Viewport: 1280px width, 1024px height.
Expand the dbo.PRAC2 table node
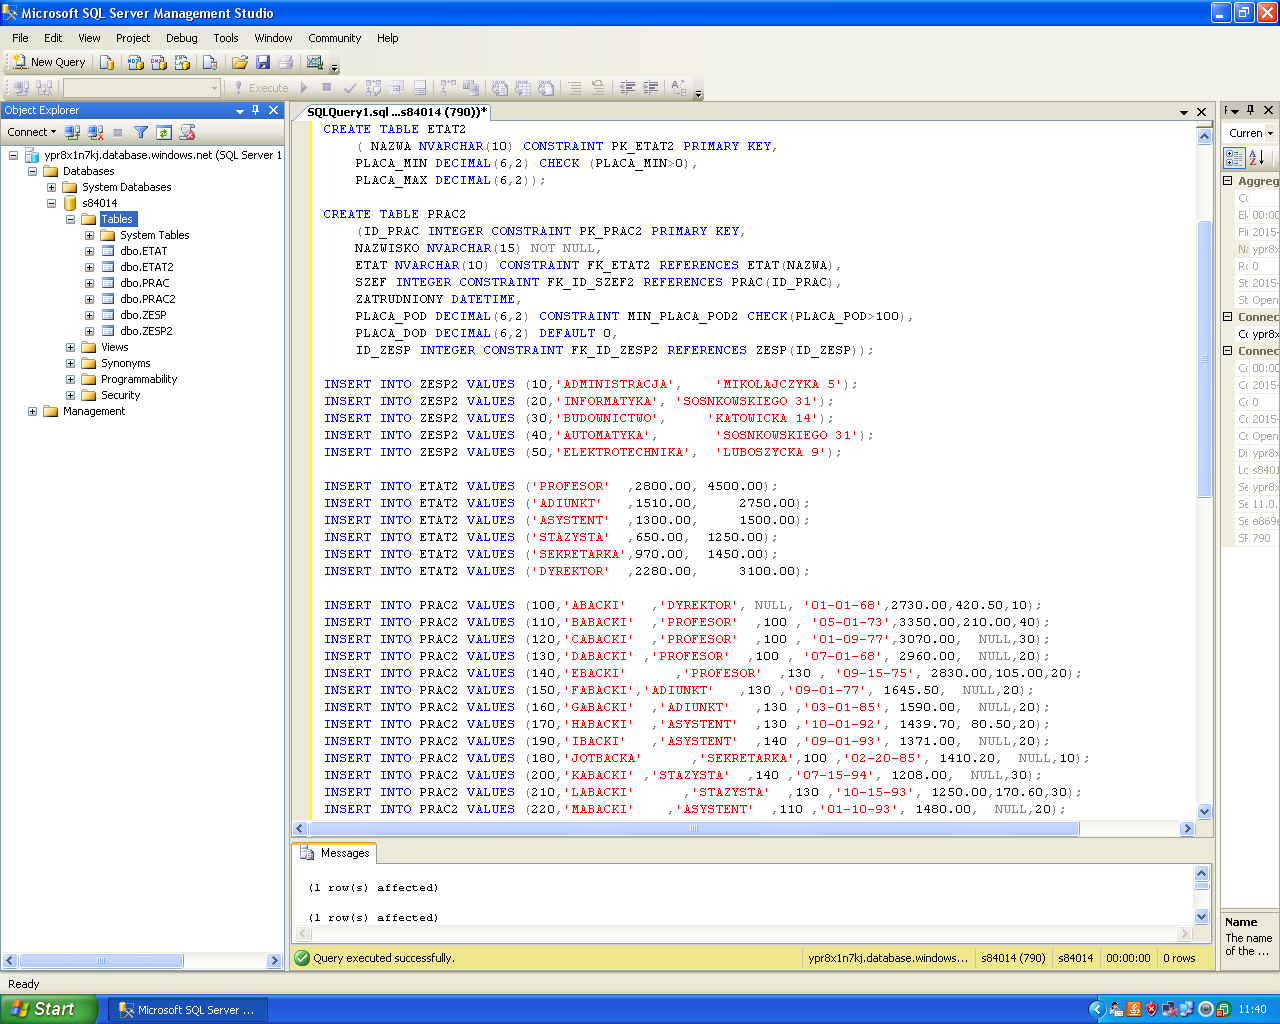click(89, 299)
